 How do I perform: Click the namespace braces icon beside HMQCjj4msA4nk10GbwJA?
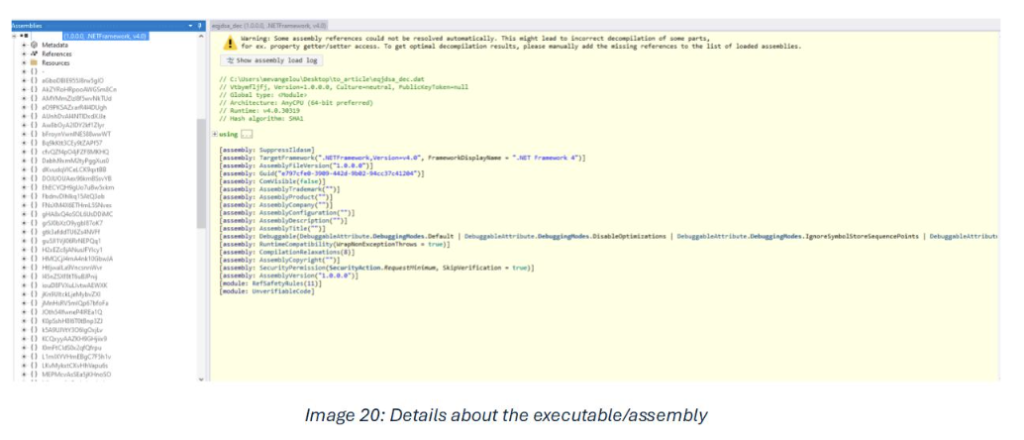click(x=34, y=258)
